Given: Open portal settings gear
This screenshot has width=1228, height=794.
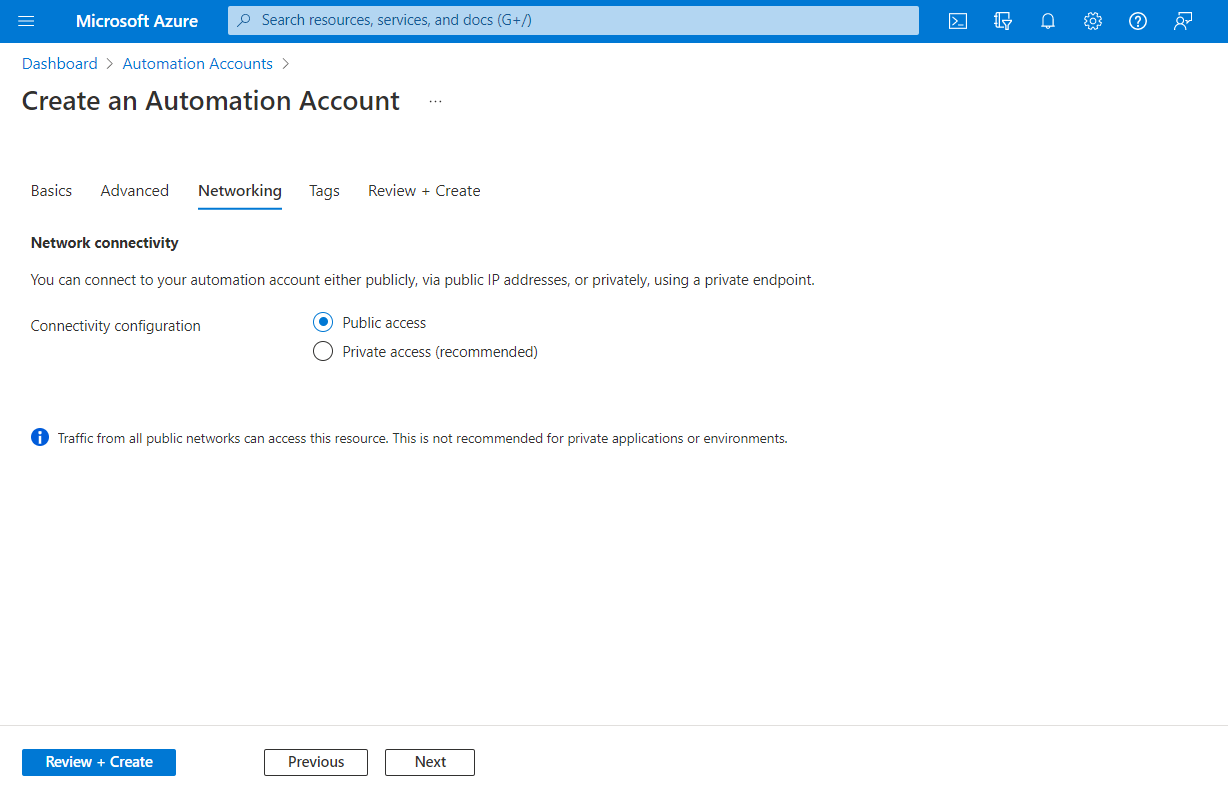Looking at the screenshot, I should point(1092,21).
